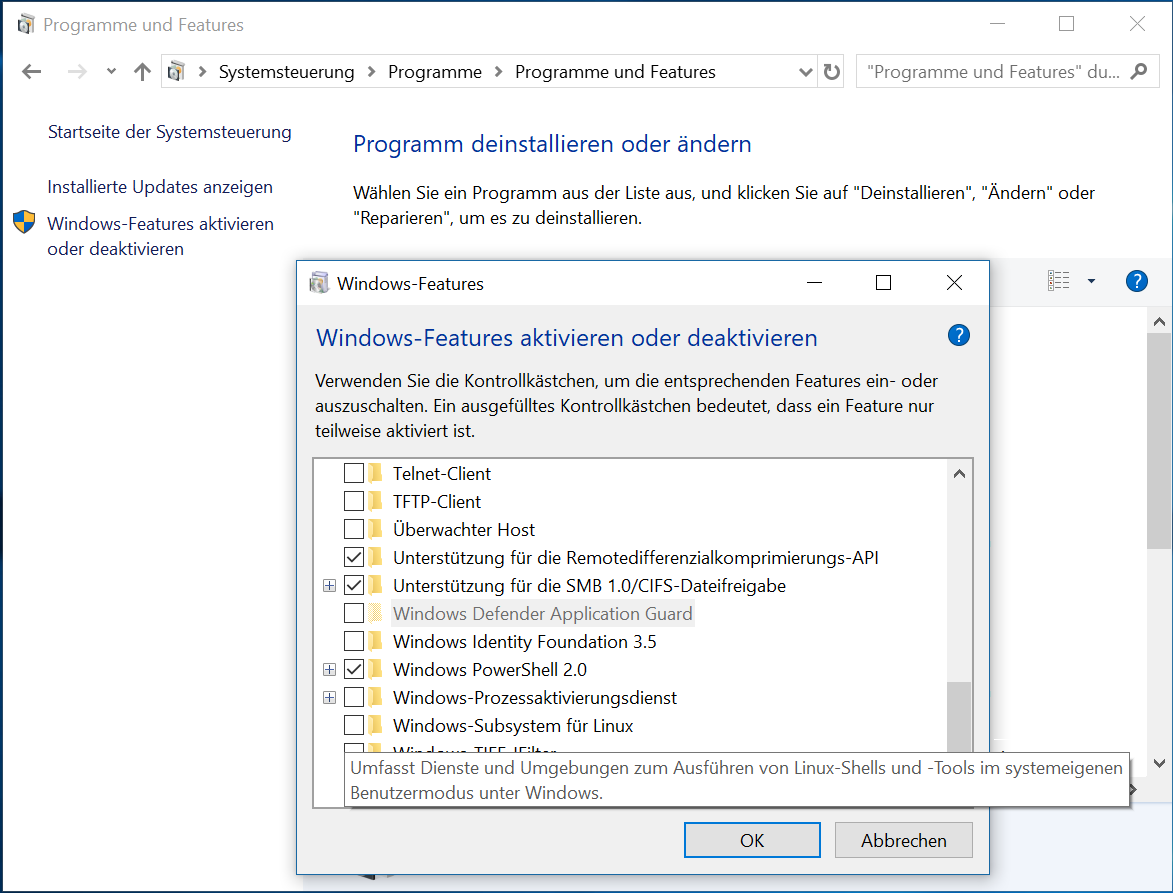Viewport: 1173px width, 893px height.
Task: Toggle Windows Defender Application Guard checkbox
Action: [354, 613]
